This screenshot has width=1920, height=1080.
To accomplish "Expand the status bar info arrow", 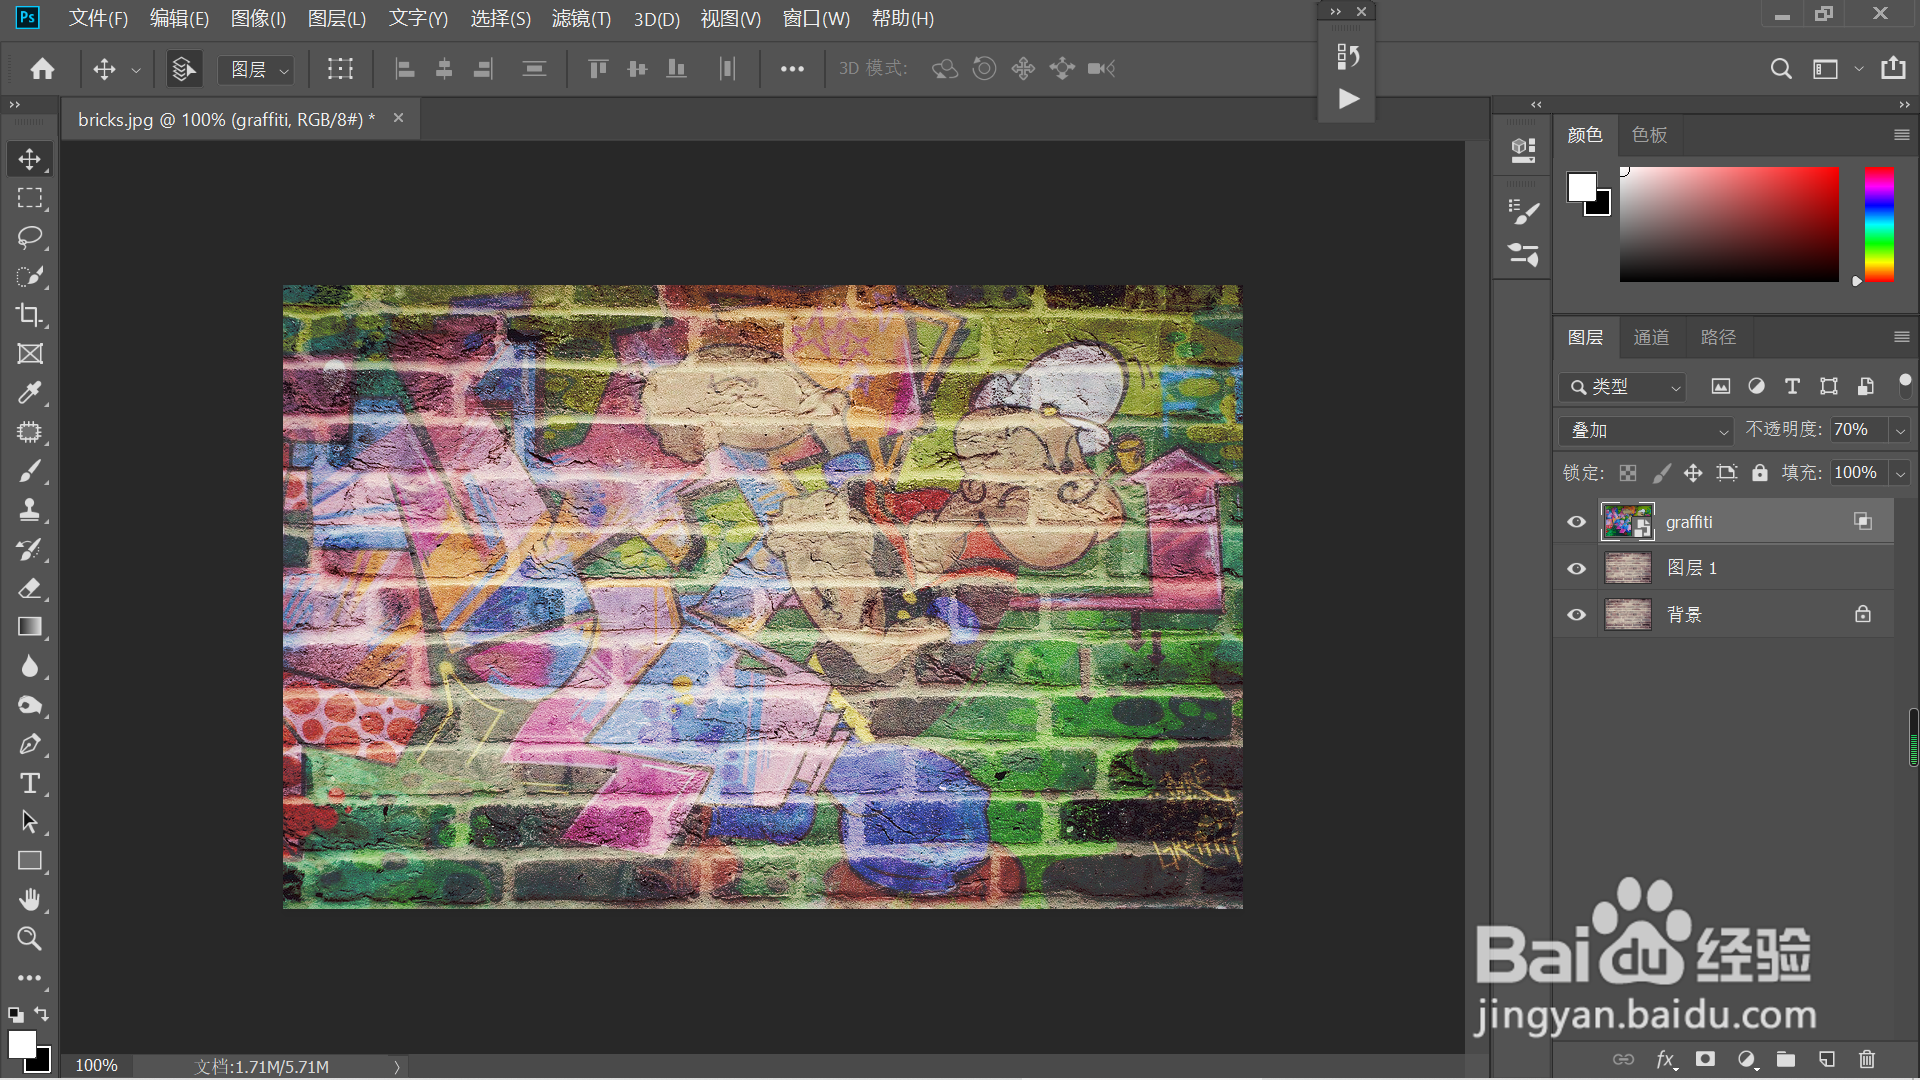I will [x=397, y=1067].
